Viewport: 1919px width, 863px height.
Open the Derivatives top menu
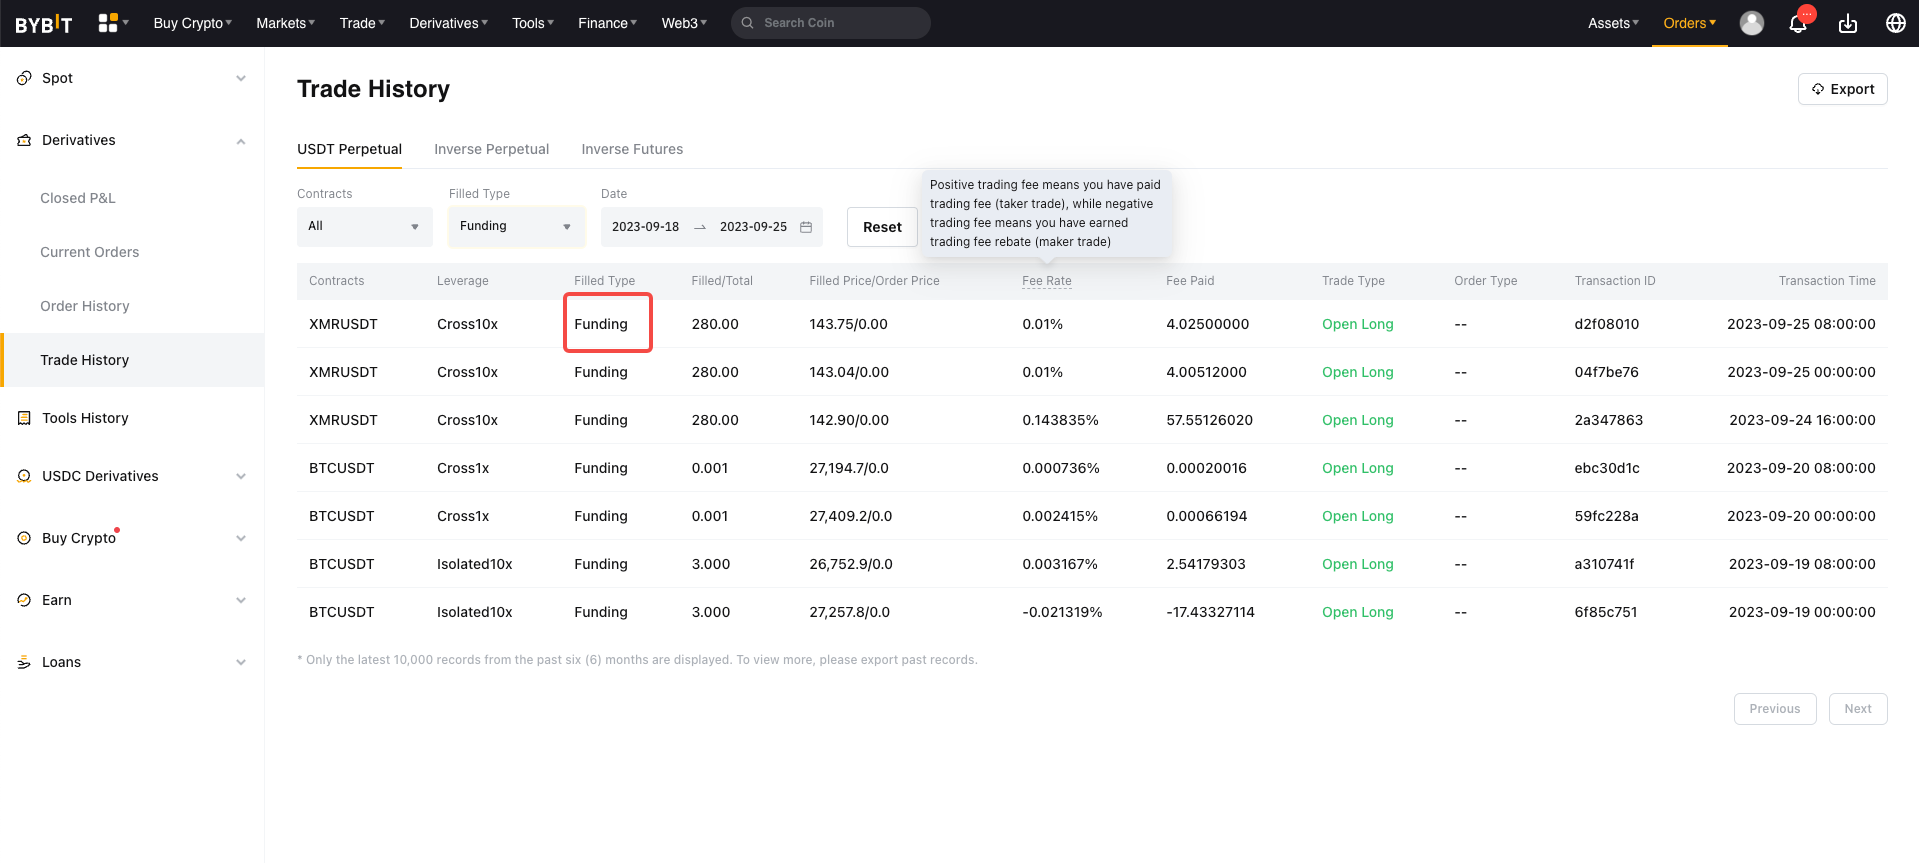pos(448,23)
